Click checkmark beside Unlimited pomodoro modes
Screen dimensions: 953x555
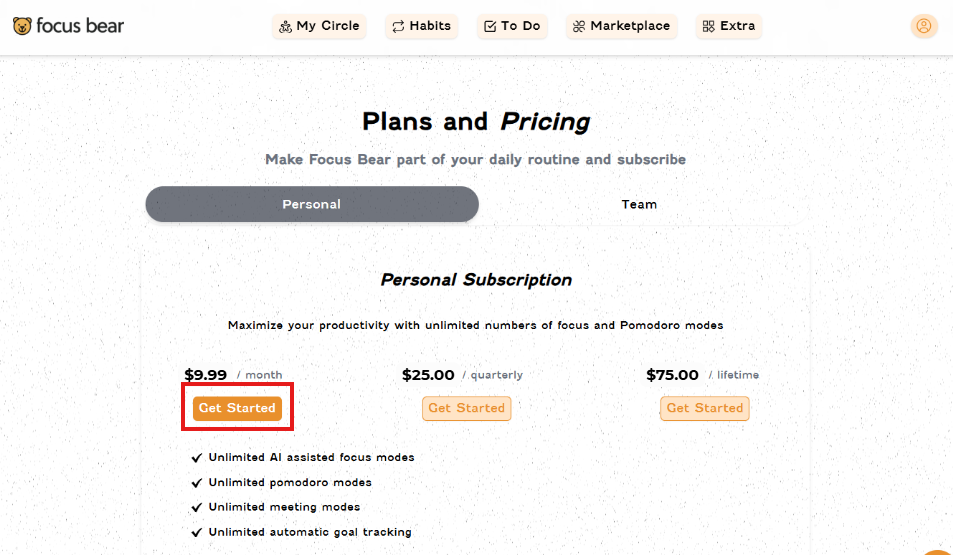196,483
